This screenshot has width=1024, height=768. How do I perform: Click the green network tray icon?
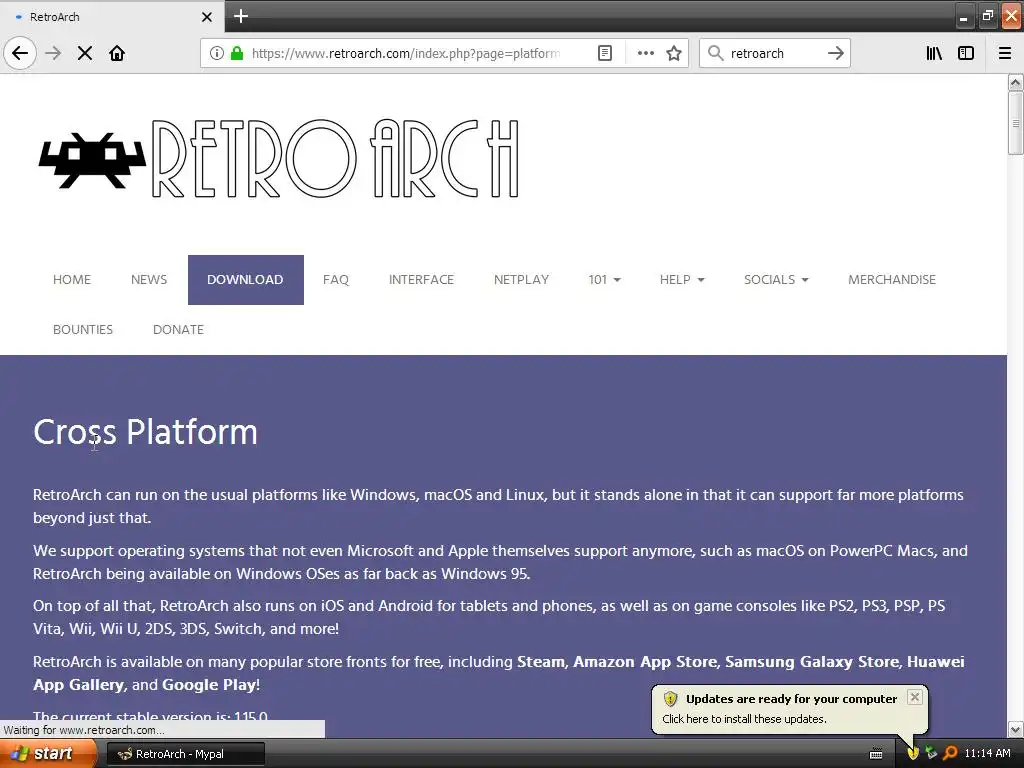pyautogui.click(x=931, y=754)
